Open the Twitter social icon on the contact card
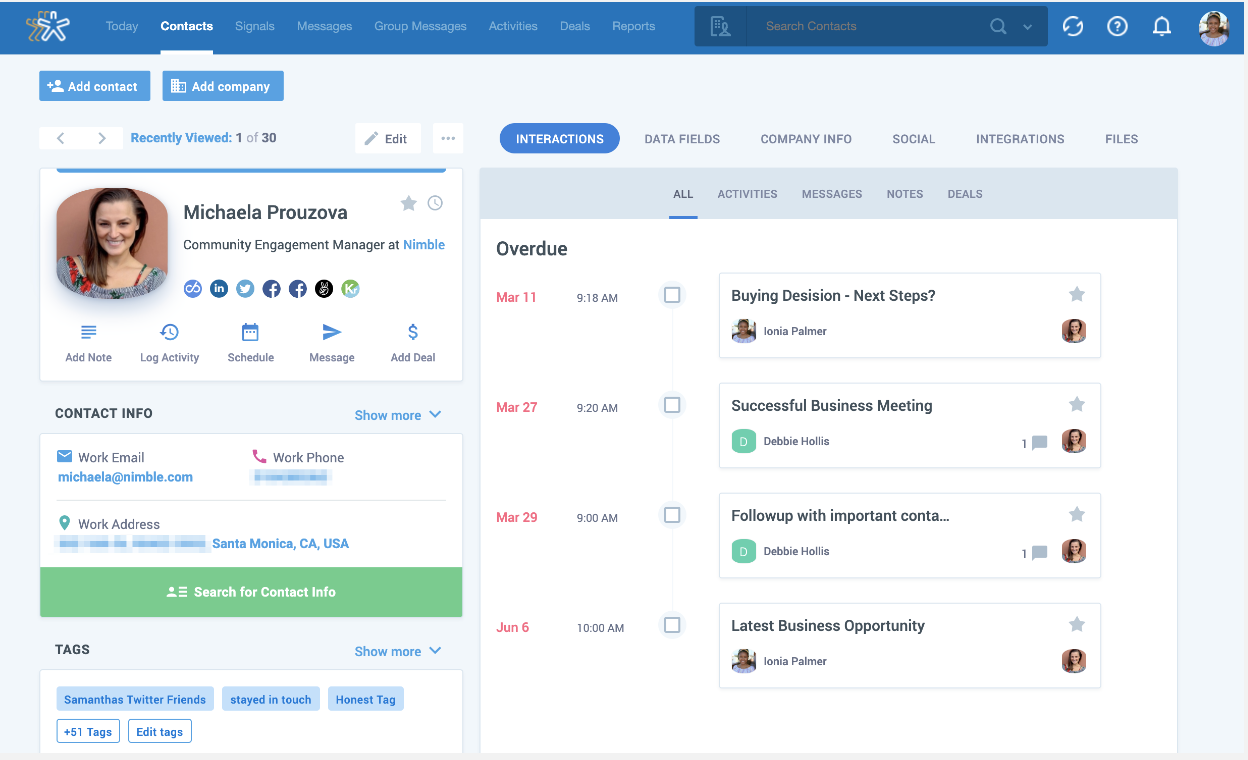 click(245, 288)
